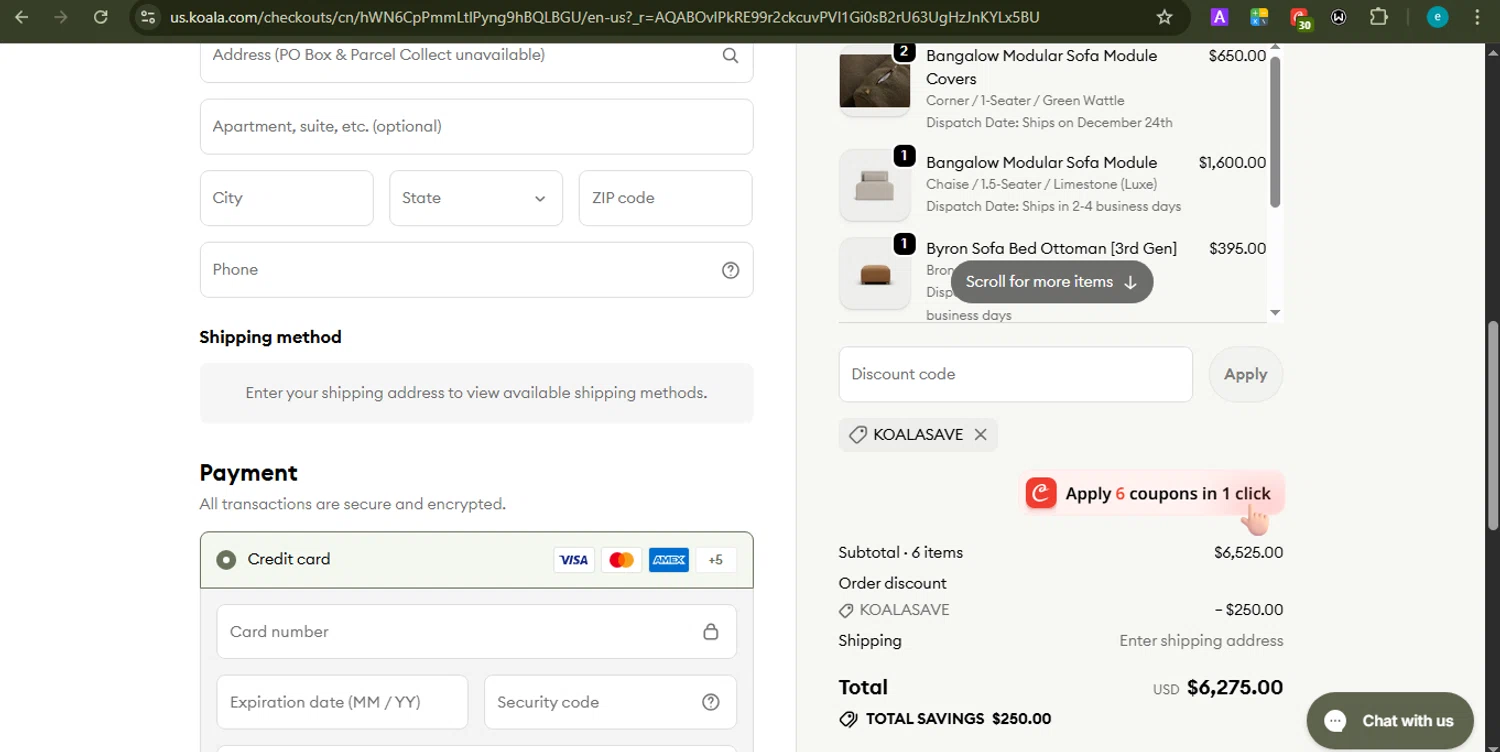Open the colorful grid browser extension

coord(1259,17)
